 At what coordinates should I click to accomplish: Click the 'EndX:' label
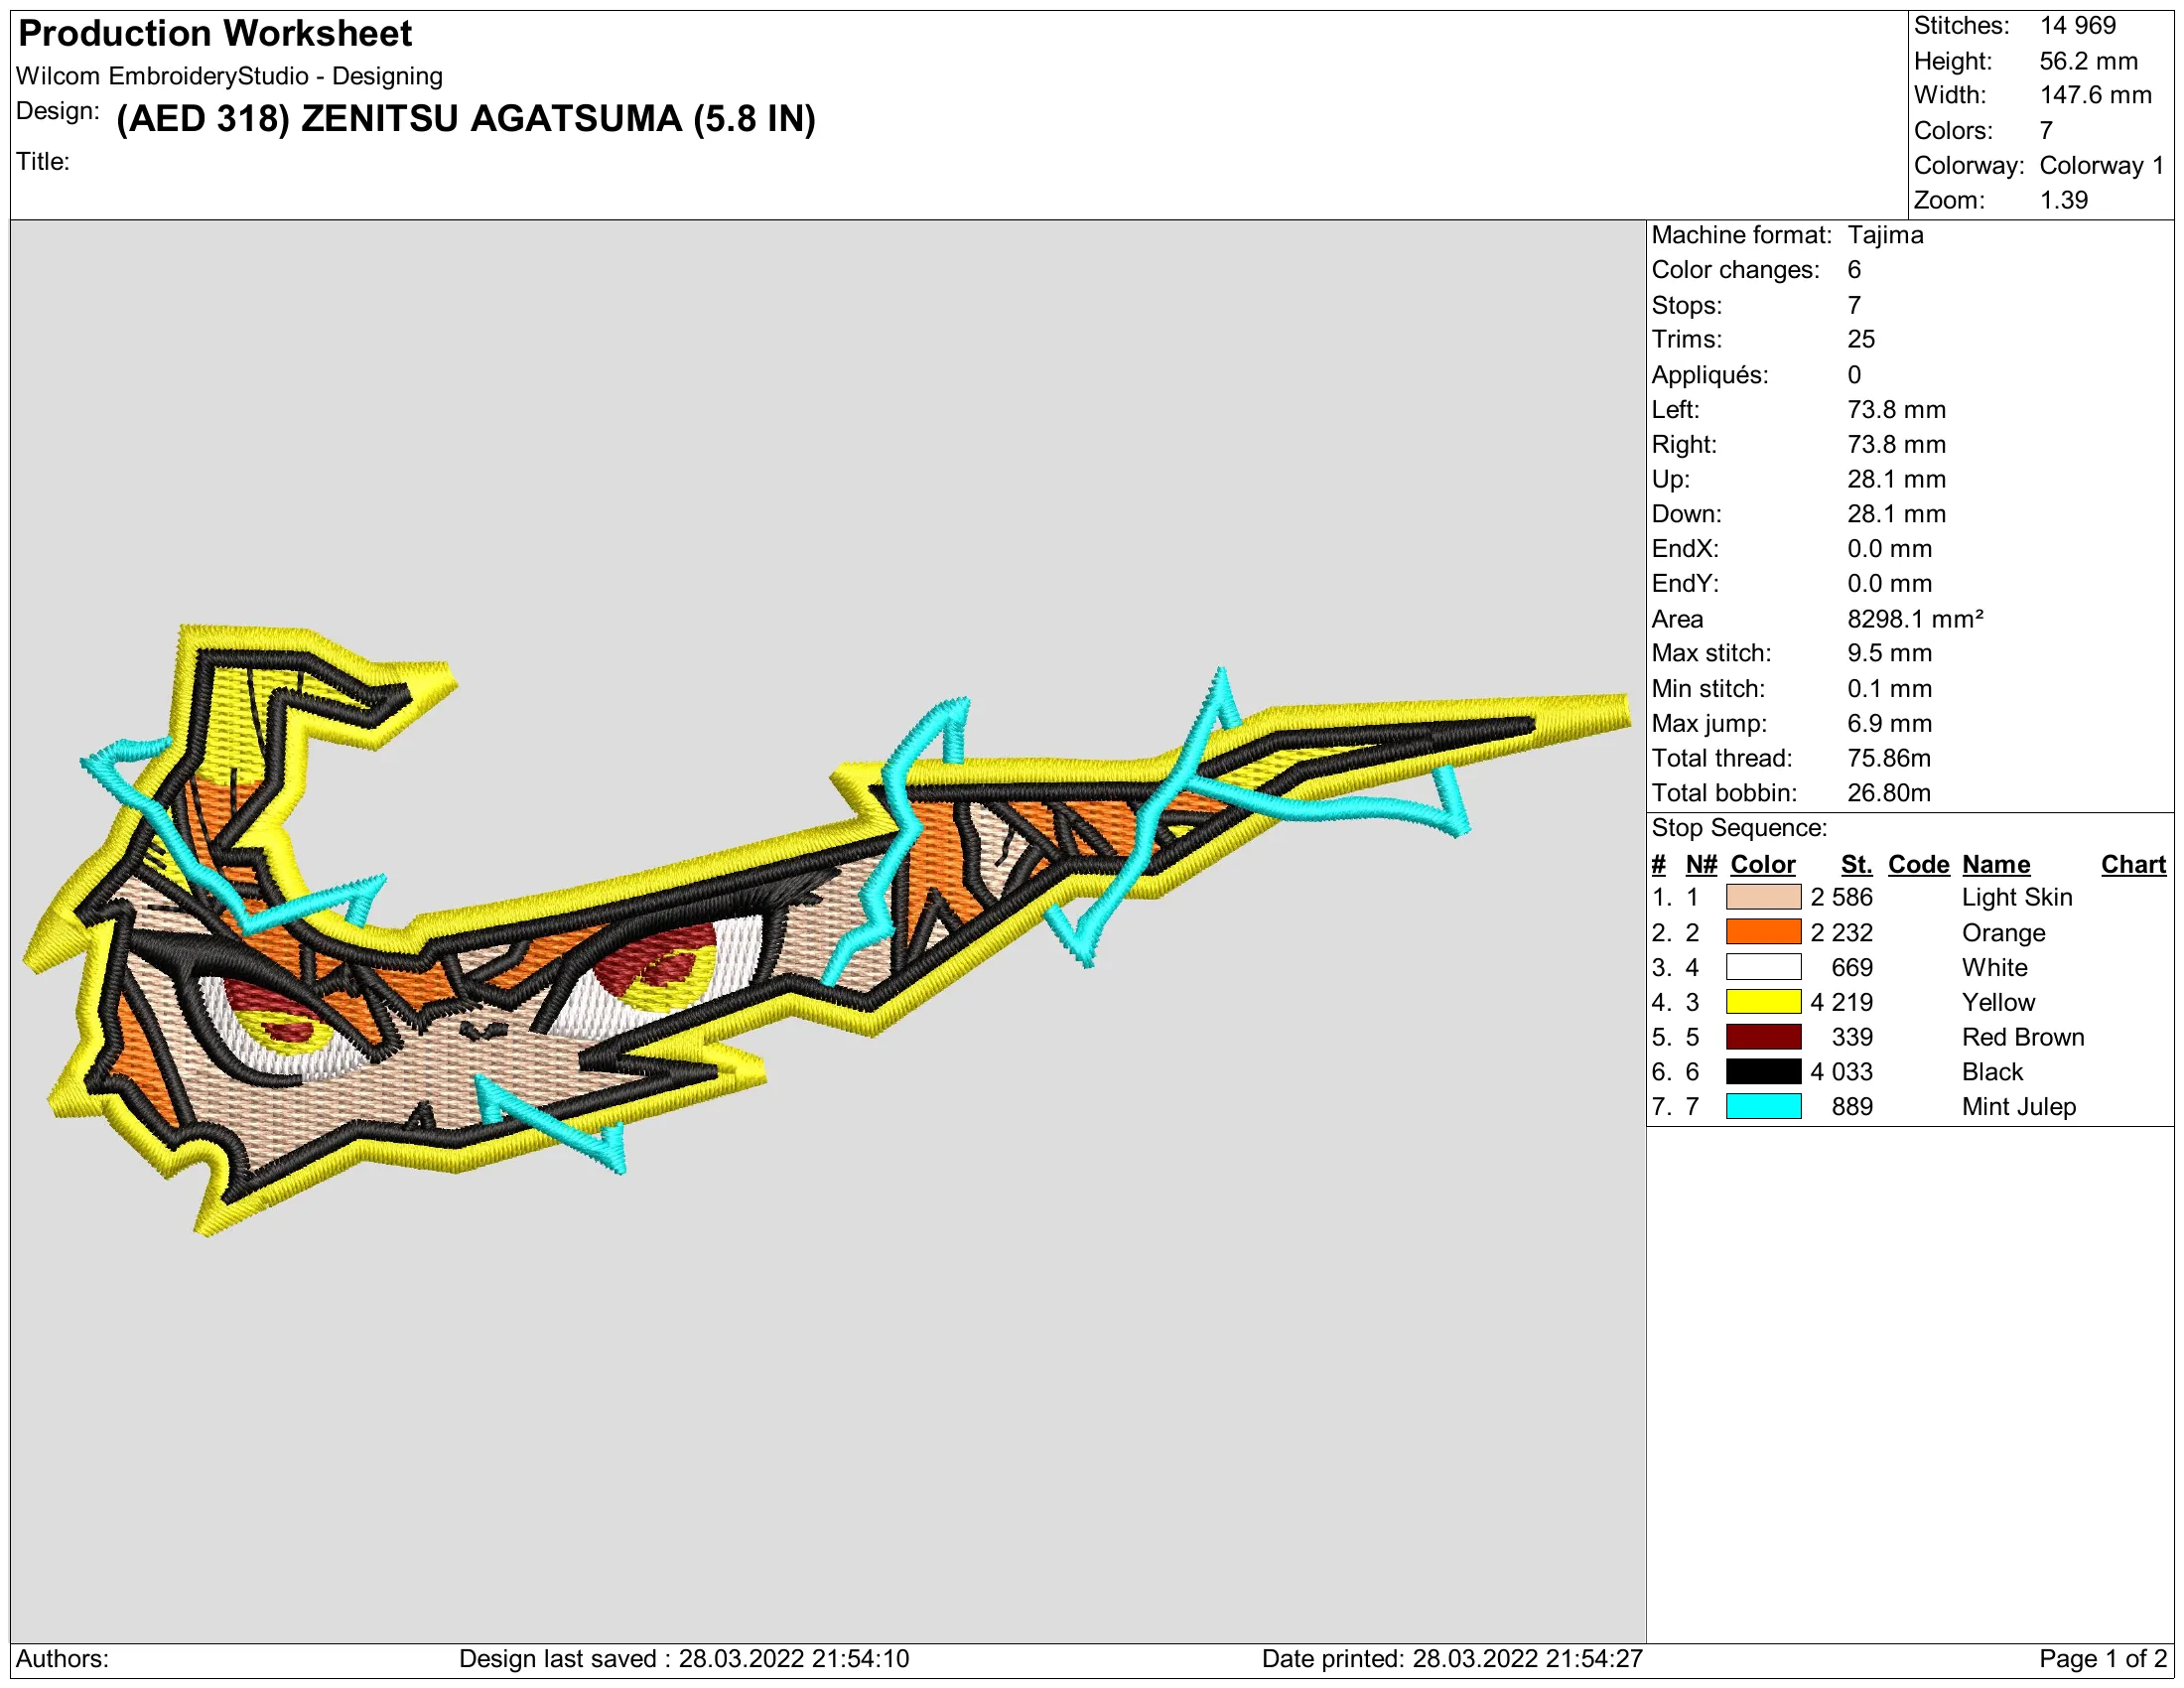coord(1685,549)
